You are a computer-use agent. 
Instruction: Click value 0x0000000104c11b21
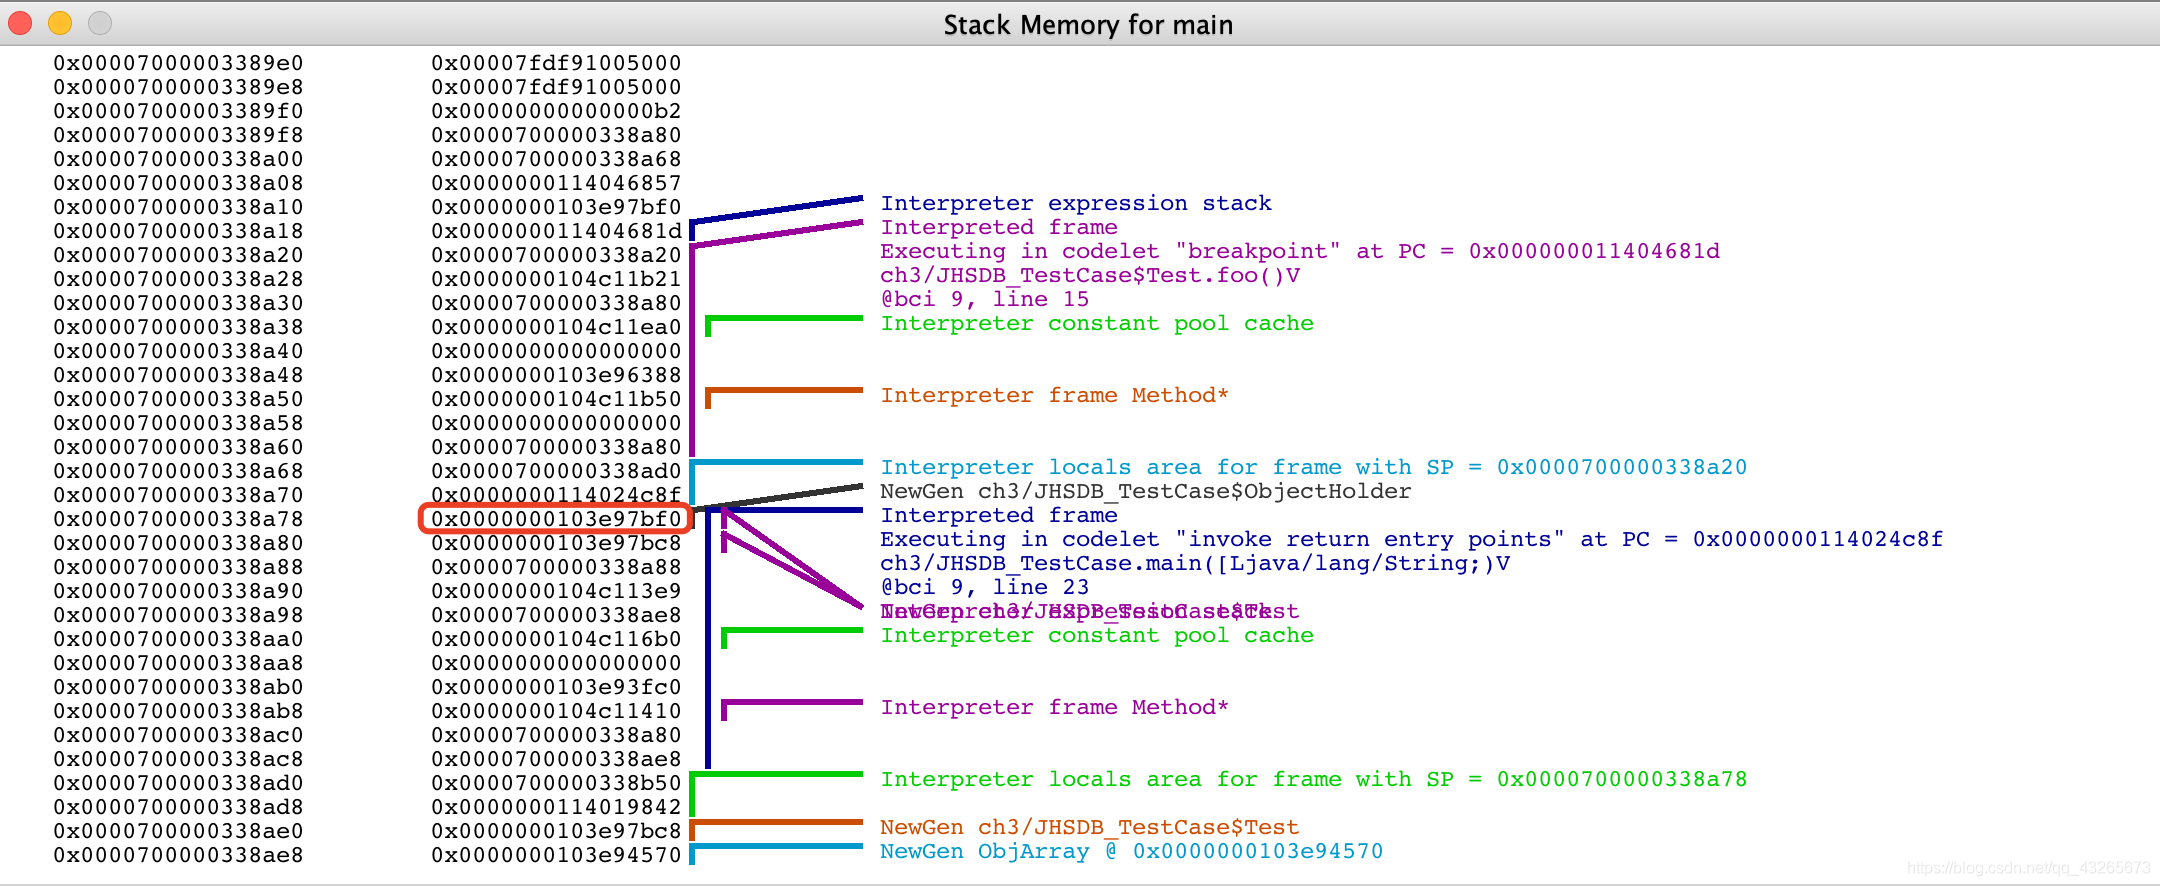(556, 279)
